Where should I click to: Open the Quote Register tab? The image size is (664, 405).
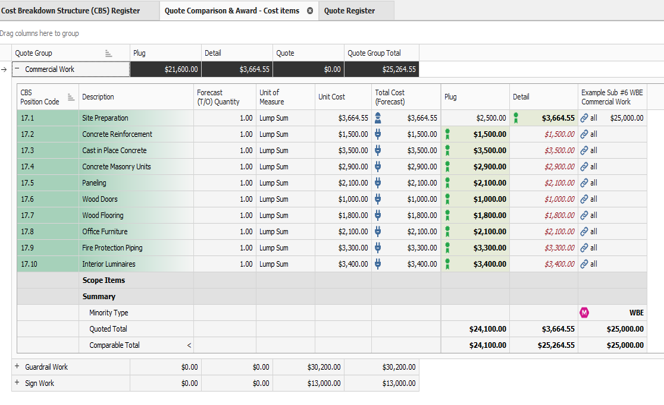coord(349,10)
